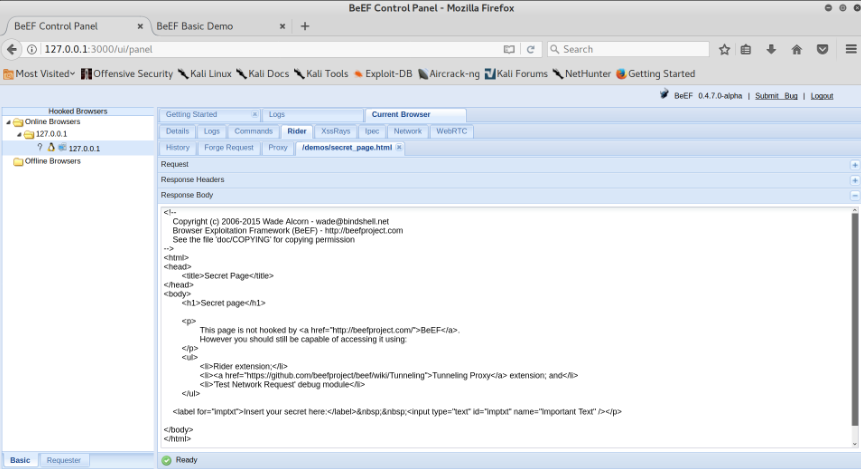Click the Online Browsers folder icon

click(18, 122)
